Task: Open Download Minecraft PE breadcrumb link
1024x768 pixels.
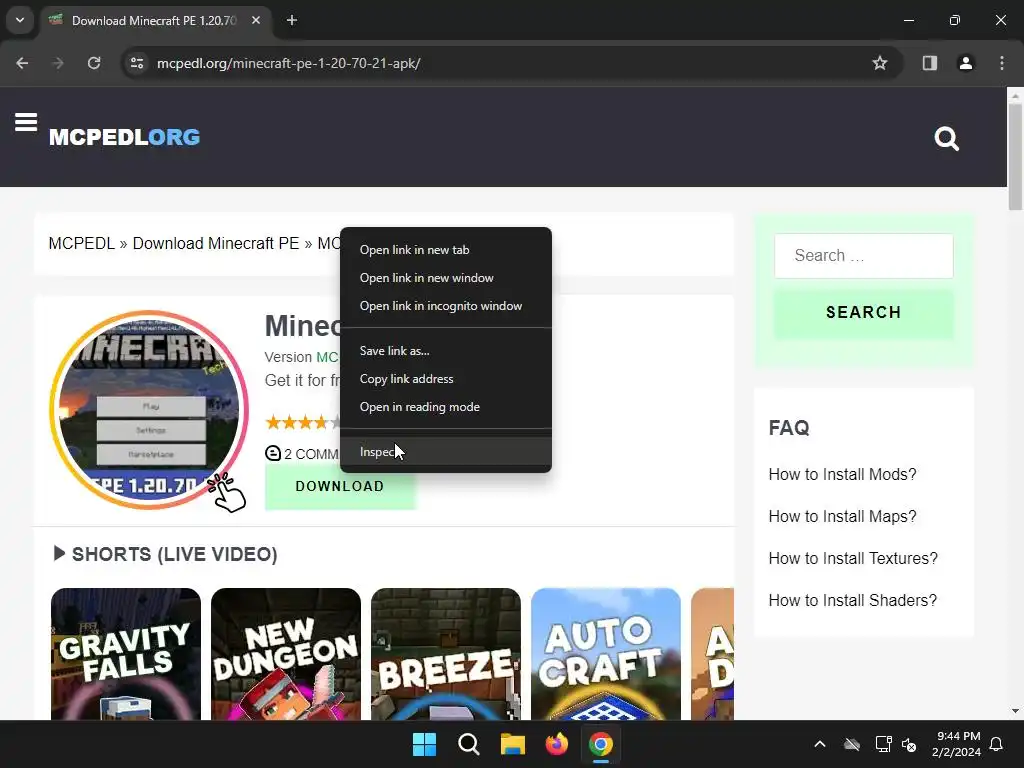Action: 216,244
